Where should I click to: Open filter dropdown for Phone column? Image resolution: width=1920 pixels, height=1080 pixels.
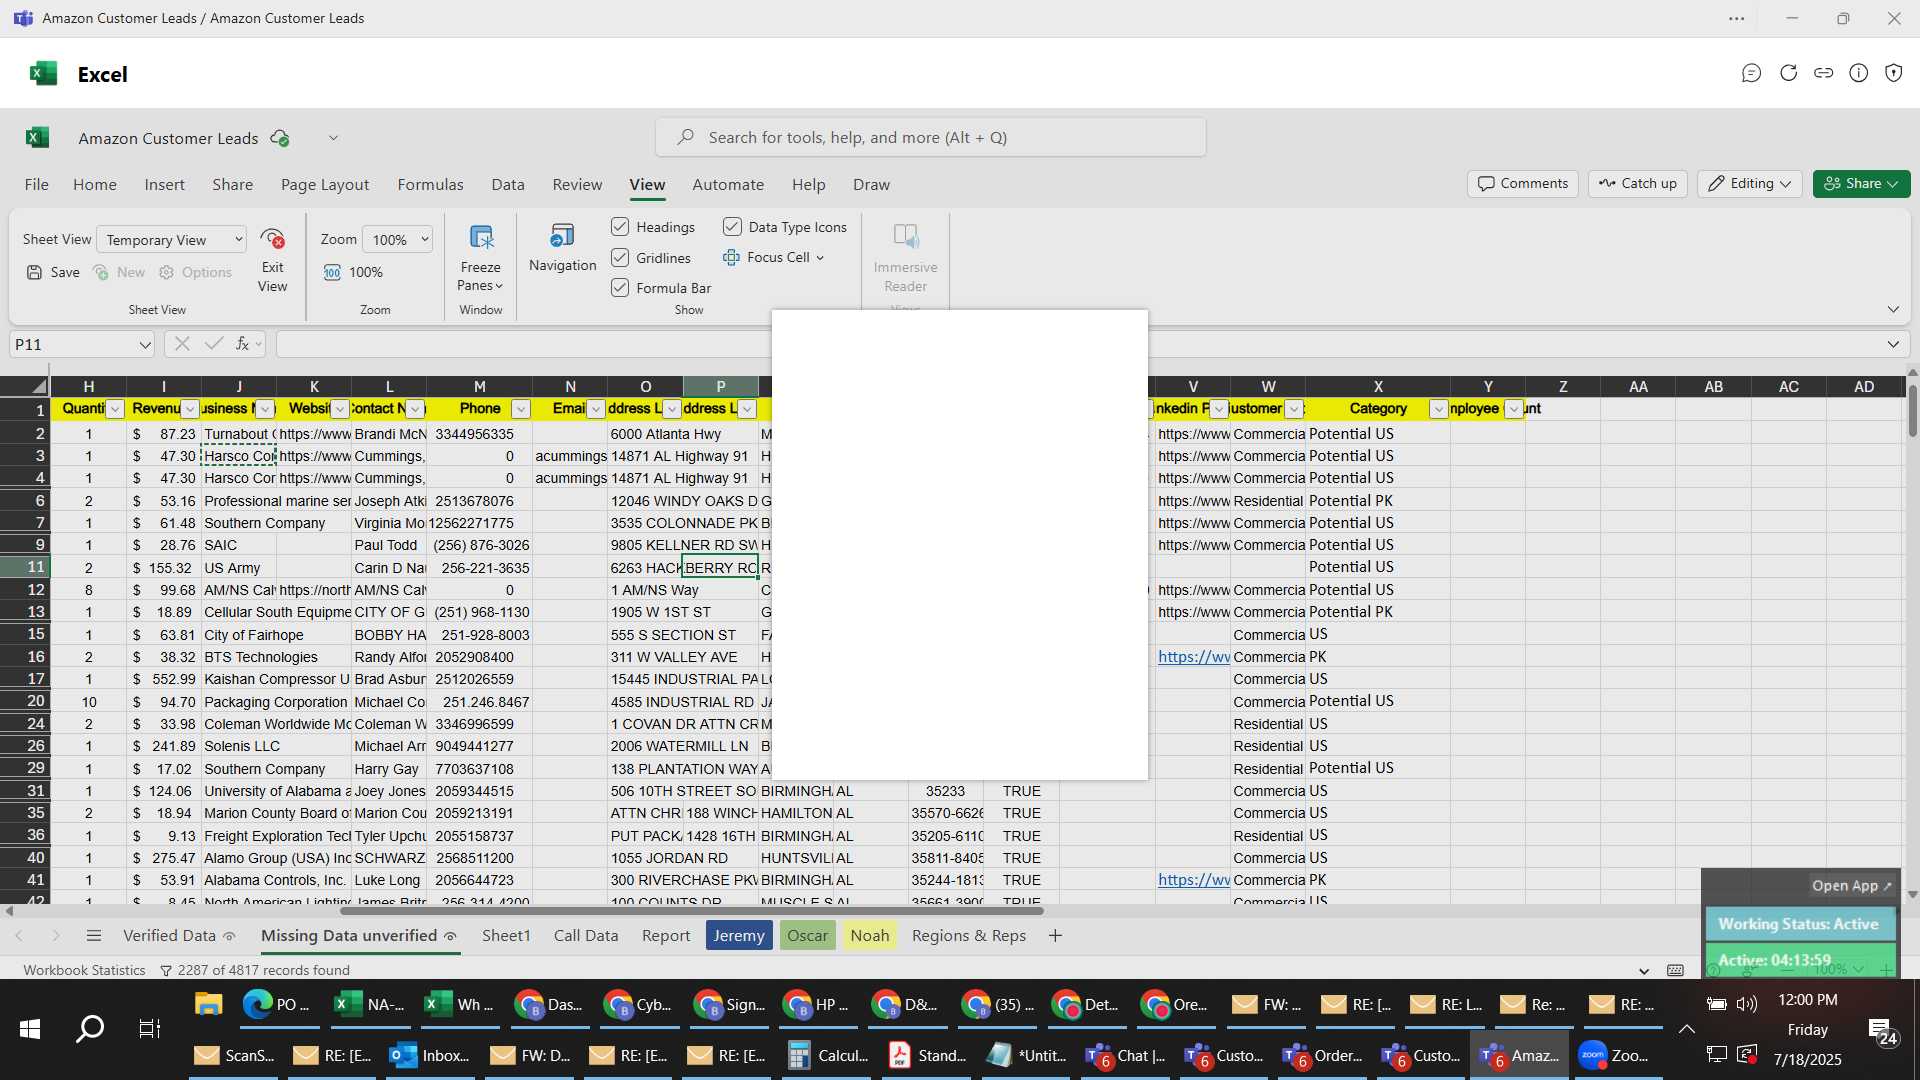[x=520, y=409]
